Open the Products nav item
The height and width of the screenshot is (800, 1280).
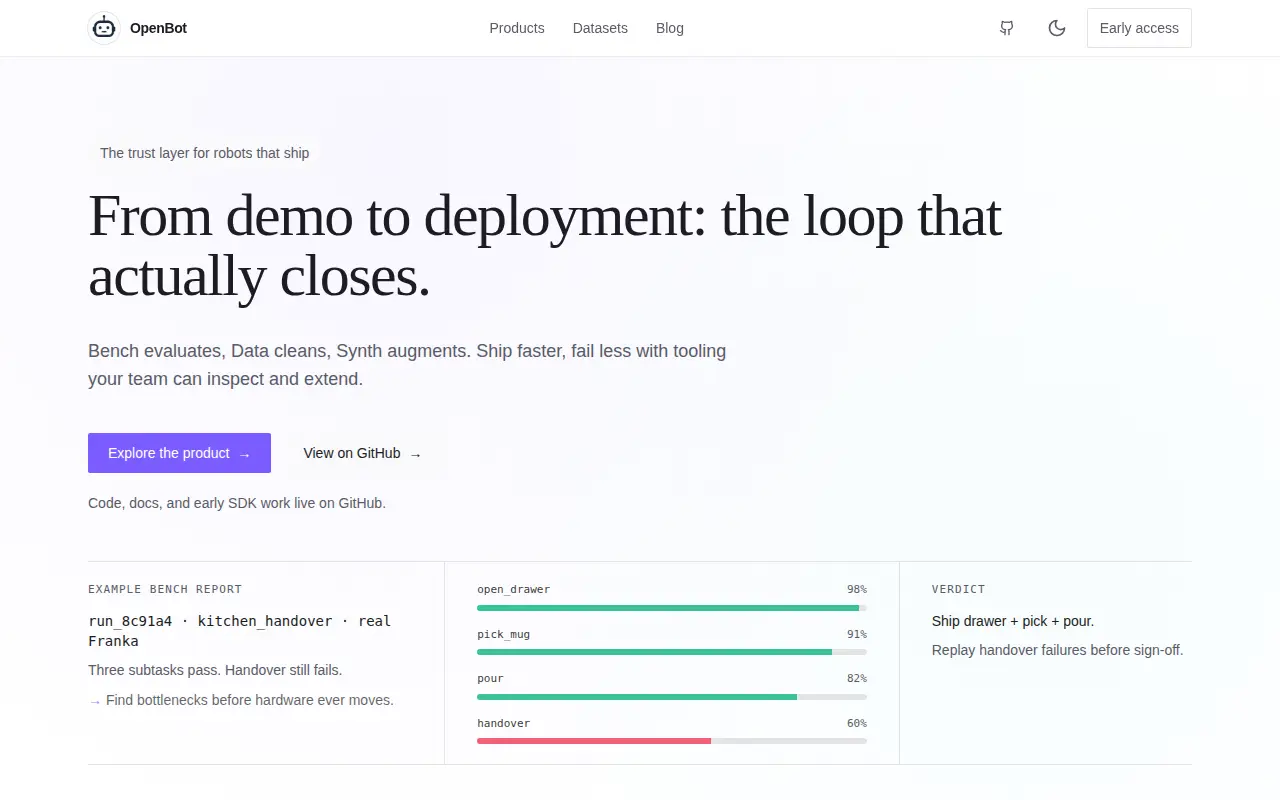(517, 28)
